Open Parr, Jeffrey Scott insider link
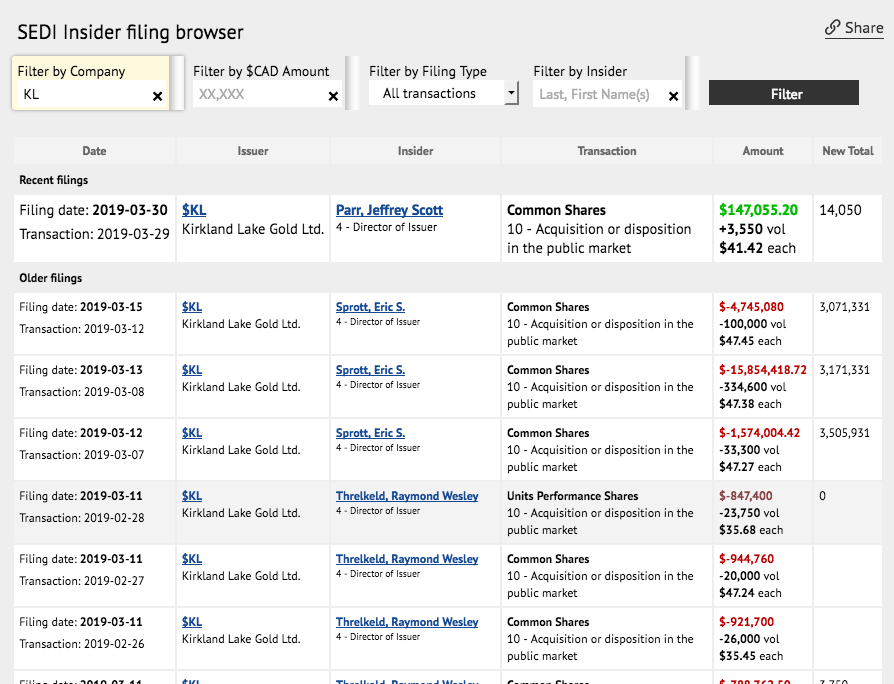894x684 pixels. click(x=389, y=210)
